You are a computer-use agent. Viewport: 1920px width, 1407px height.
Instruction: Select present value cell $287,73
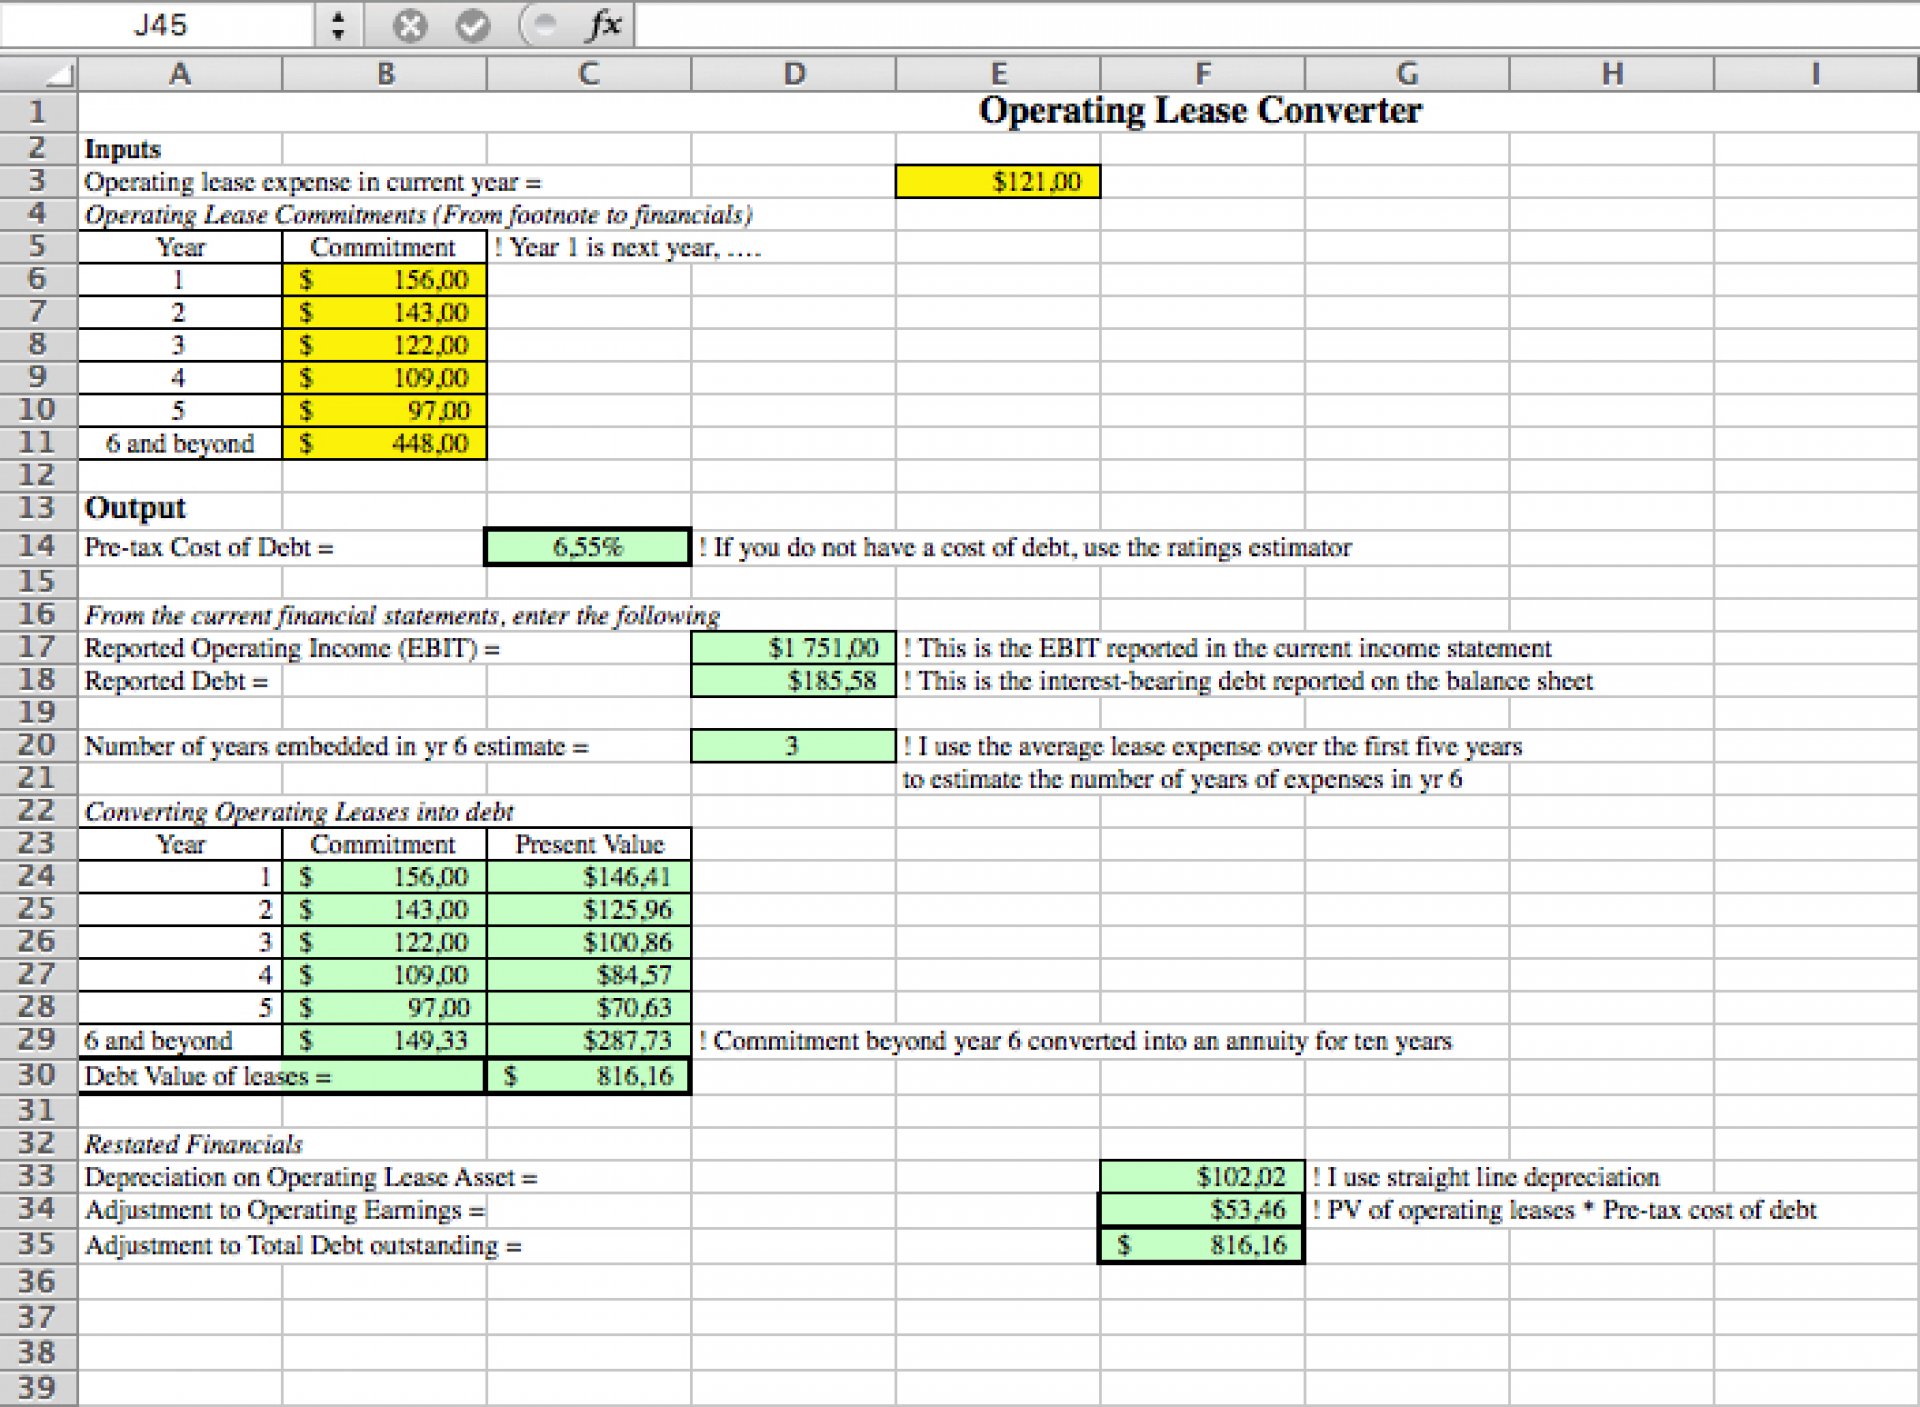[589, 1040]
